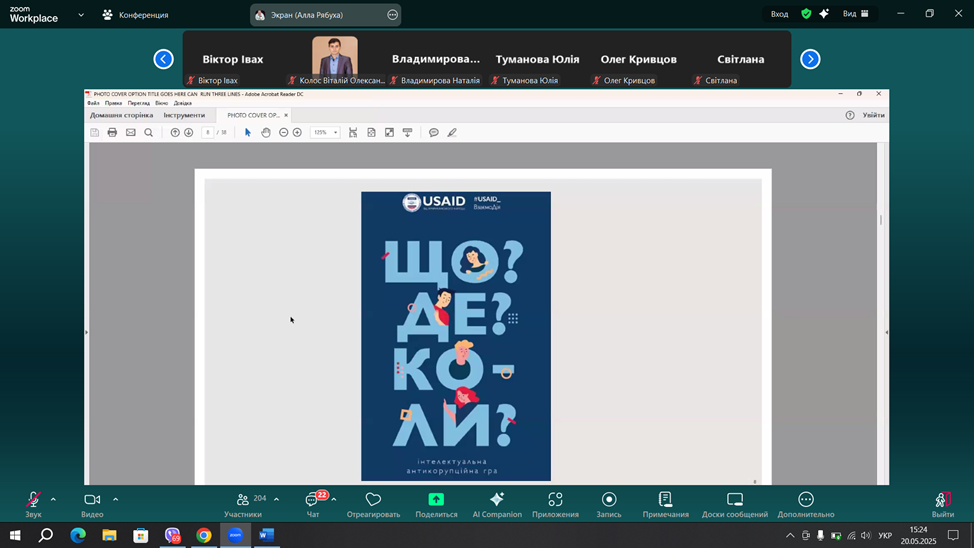Open the Примечания notes icon
974x548 pixels.
click(665, 501)
